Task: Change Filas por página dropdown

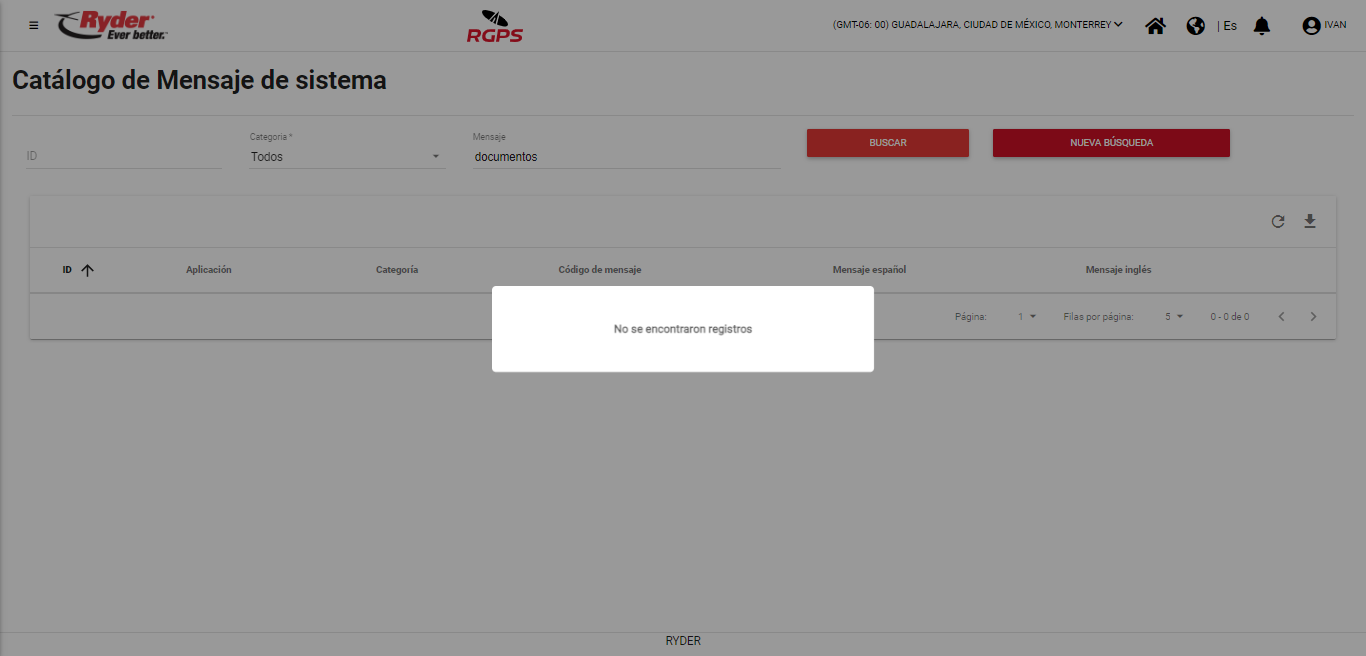Action: (1173, 317)
